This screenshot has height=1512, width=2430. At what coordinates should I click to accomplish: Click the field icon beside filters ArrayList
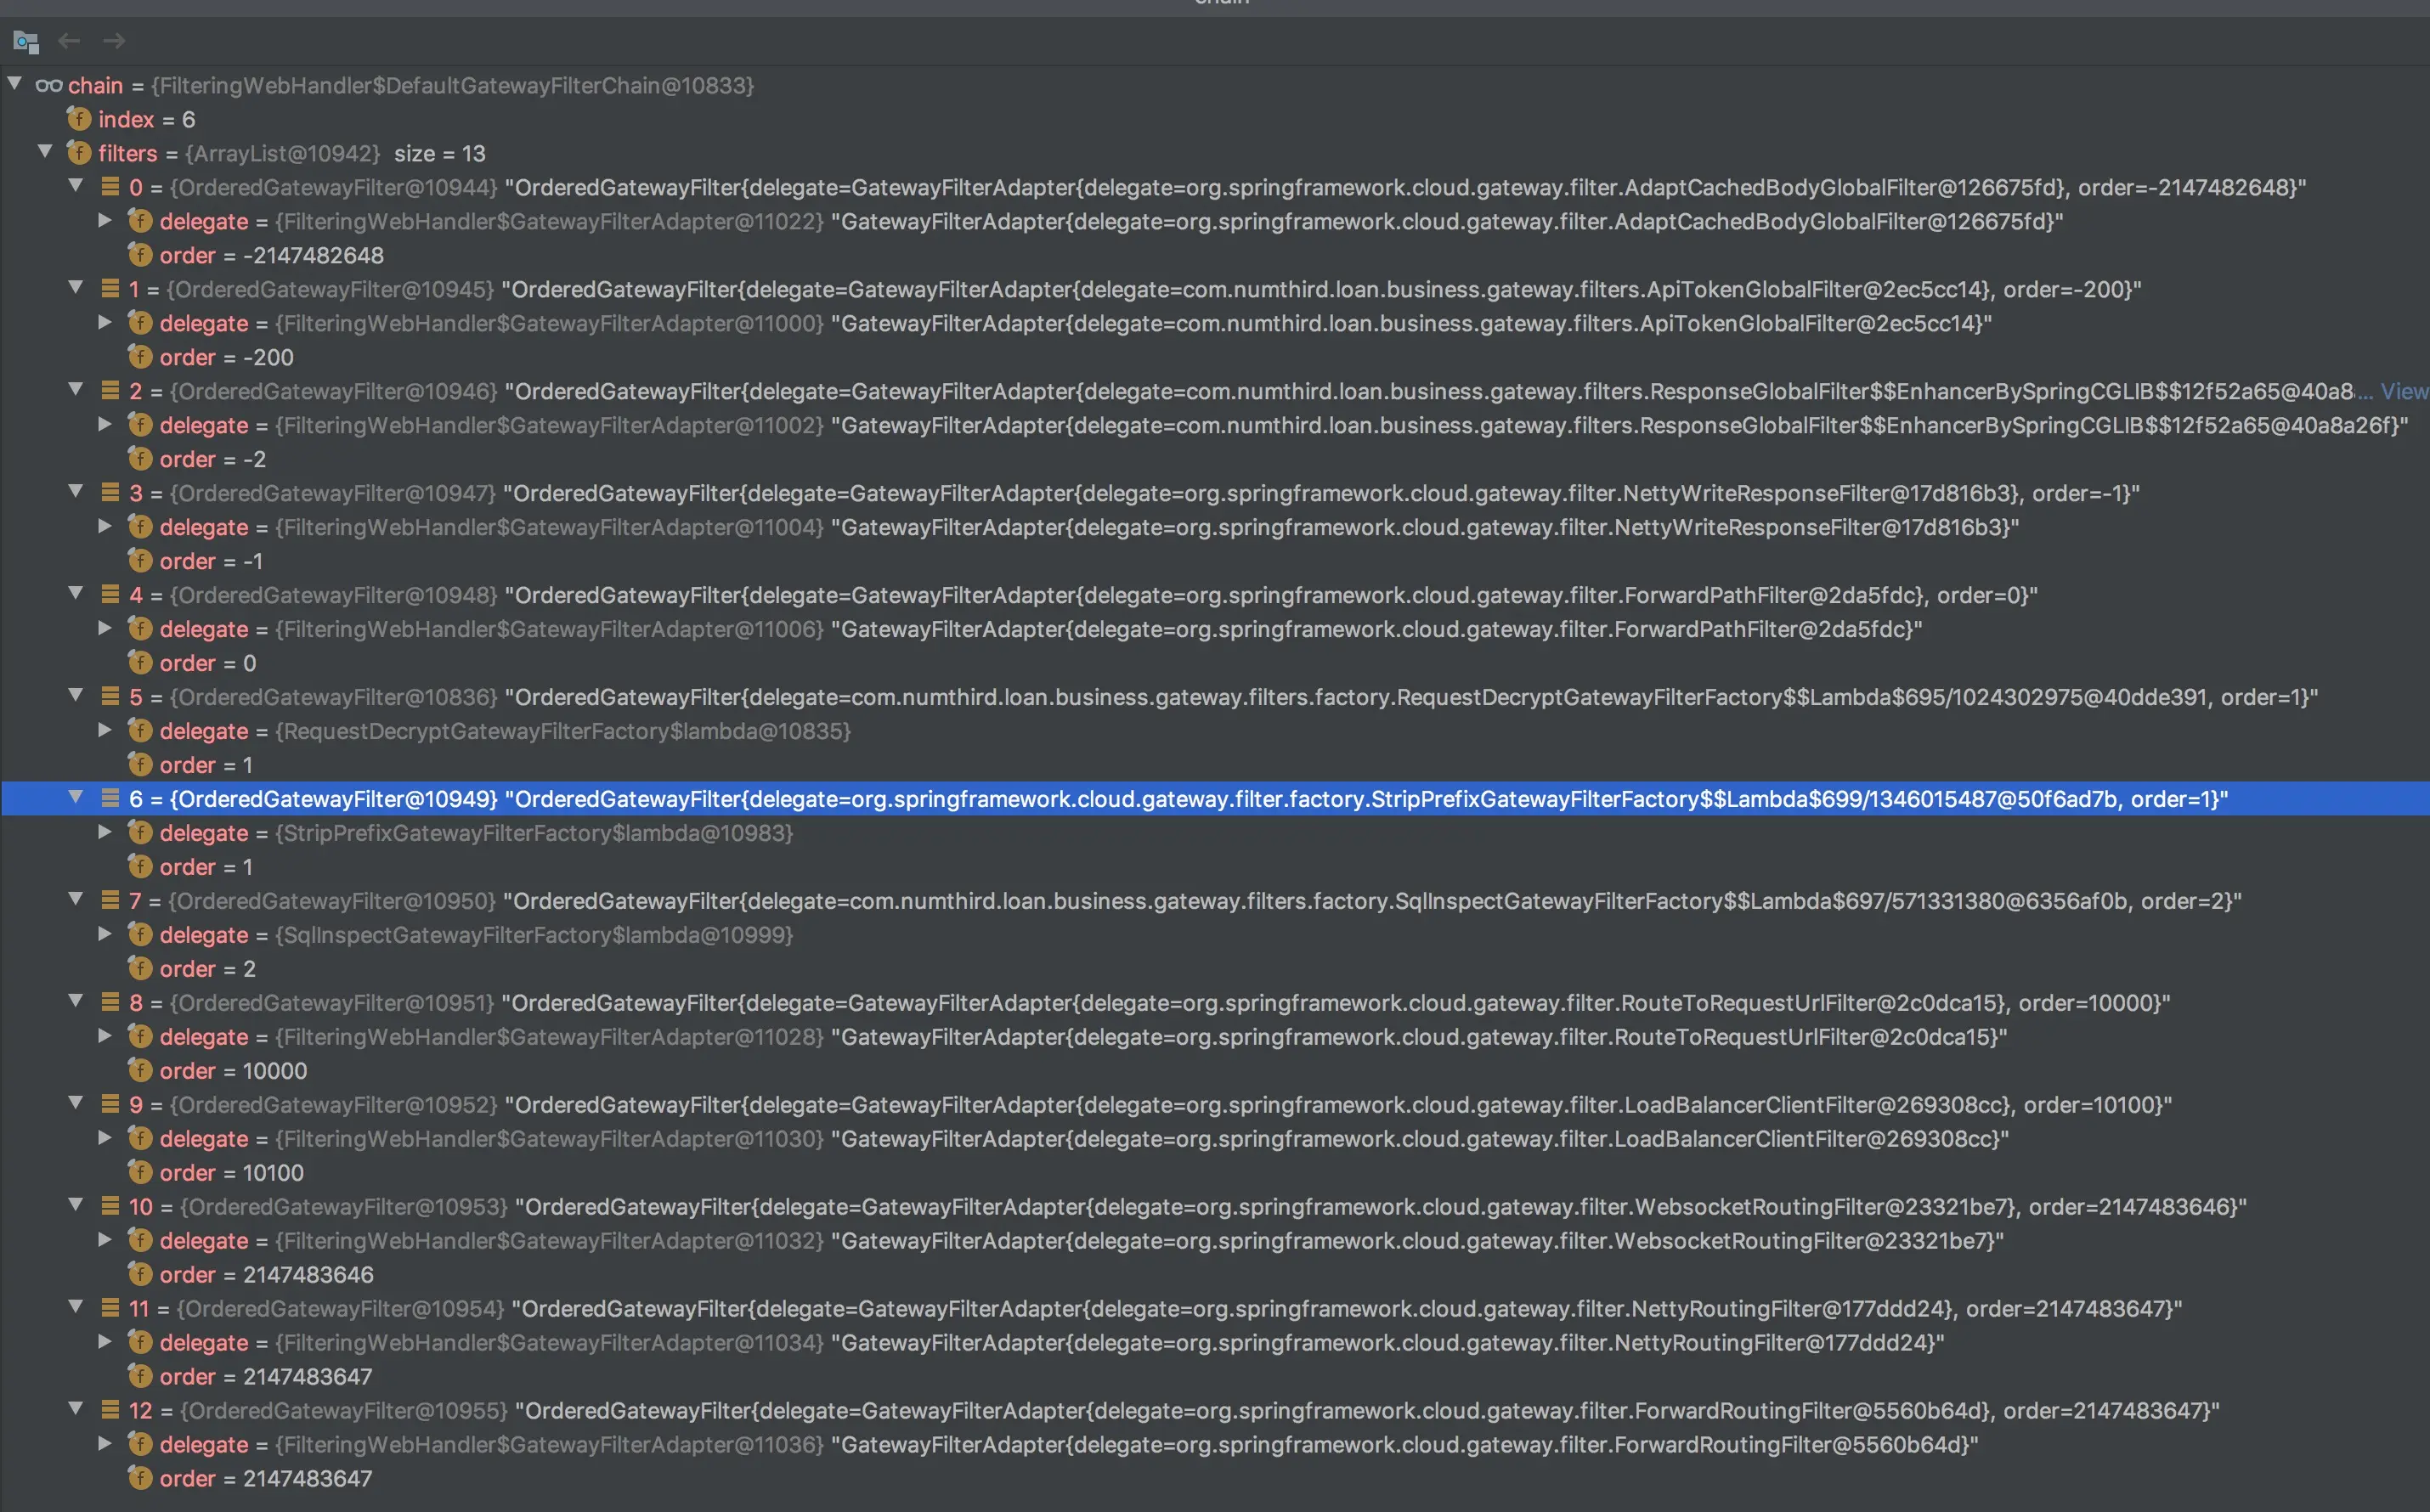tap(79, 153)
